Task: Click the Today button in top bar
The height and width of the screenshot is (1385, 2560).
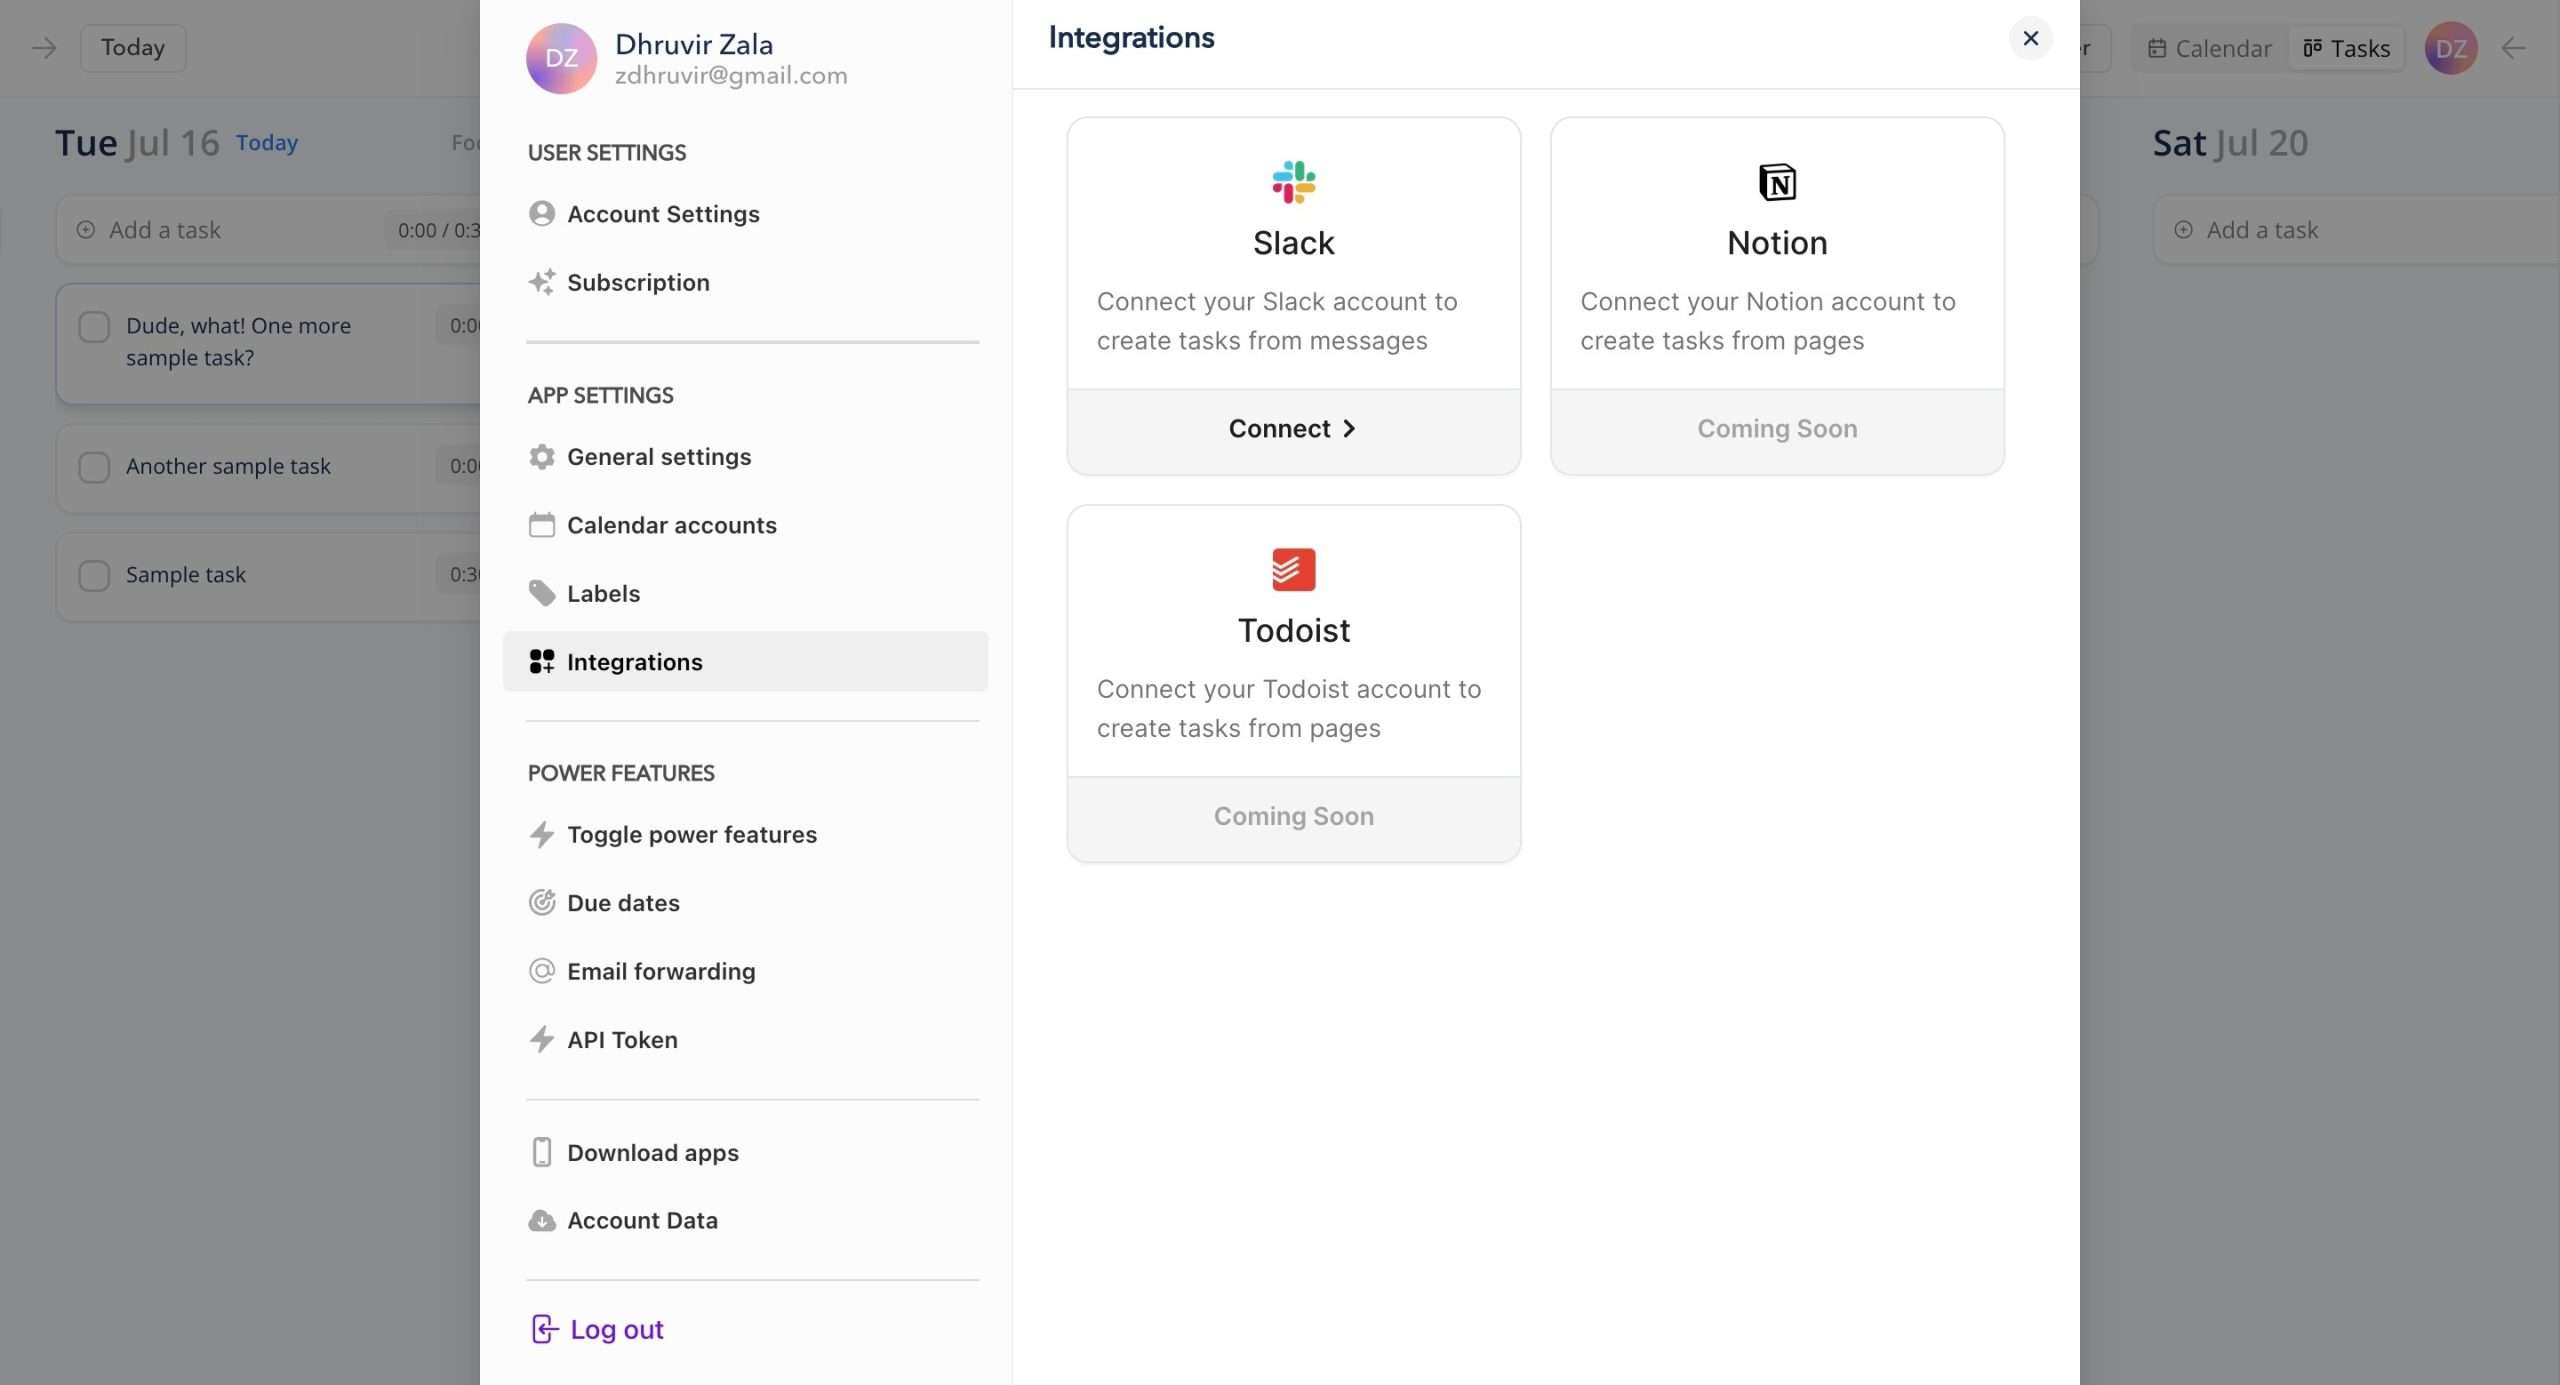Action: [133, 48]
